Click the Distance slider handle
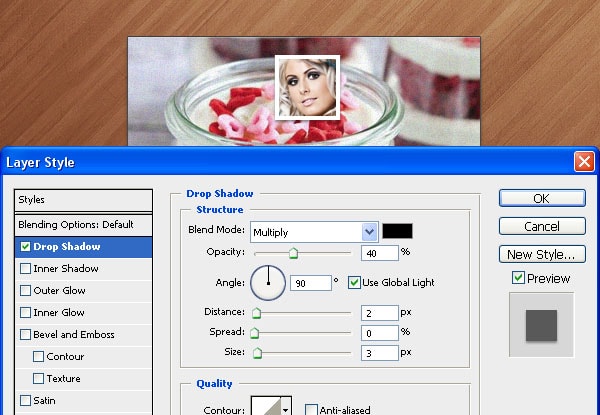Viewport: 600px width, 415px height. pos(256,313)
